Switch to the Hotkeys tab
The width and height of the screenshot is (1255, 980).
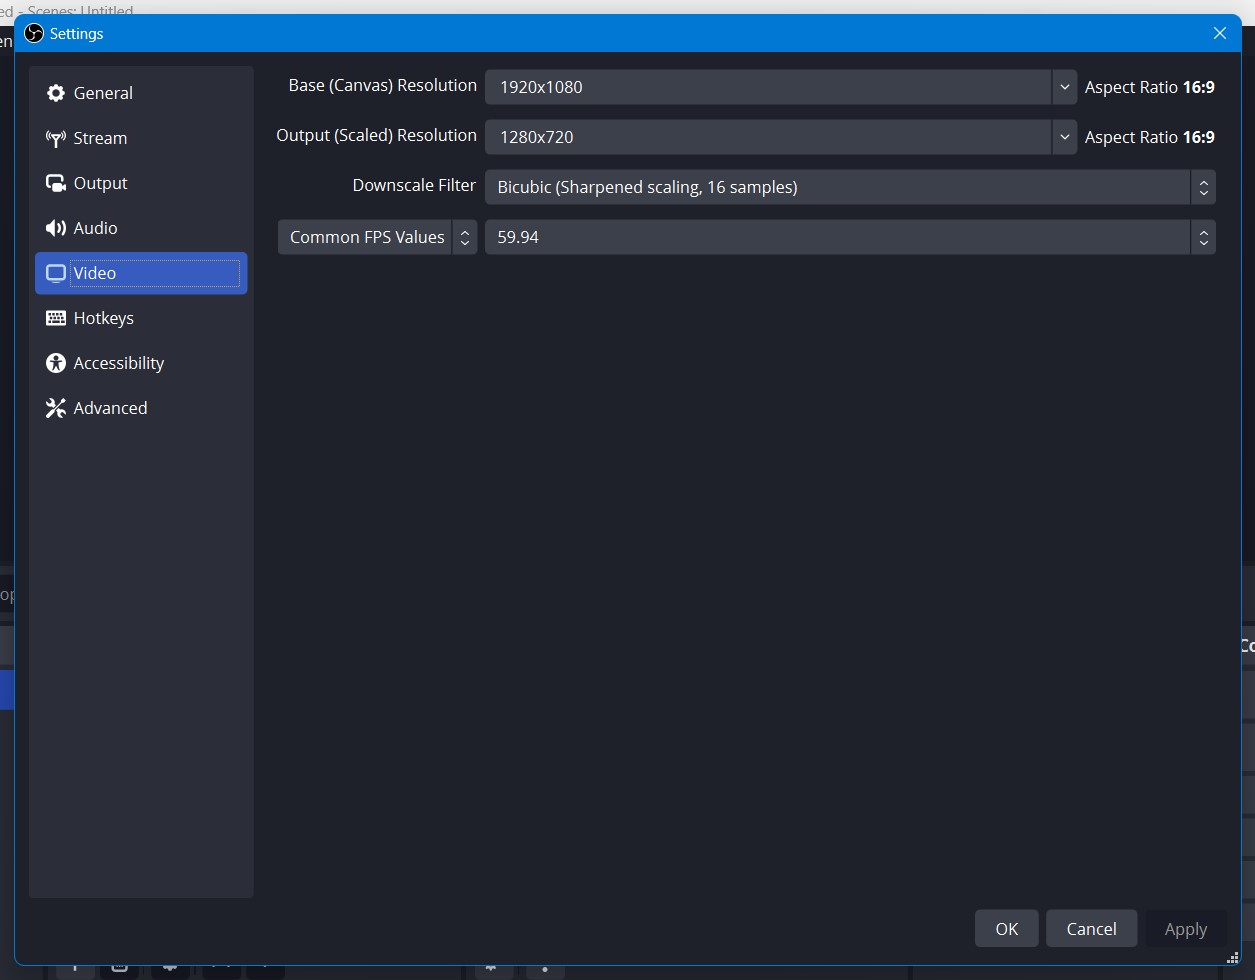103,317
